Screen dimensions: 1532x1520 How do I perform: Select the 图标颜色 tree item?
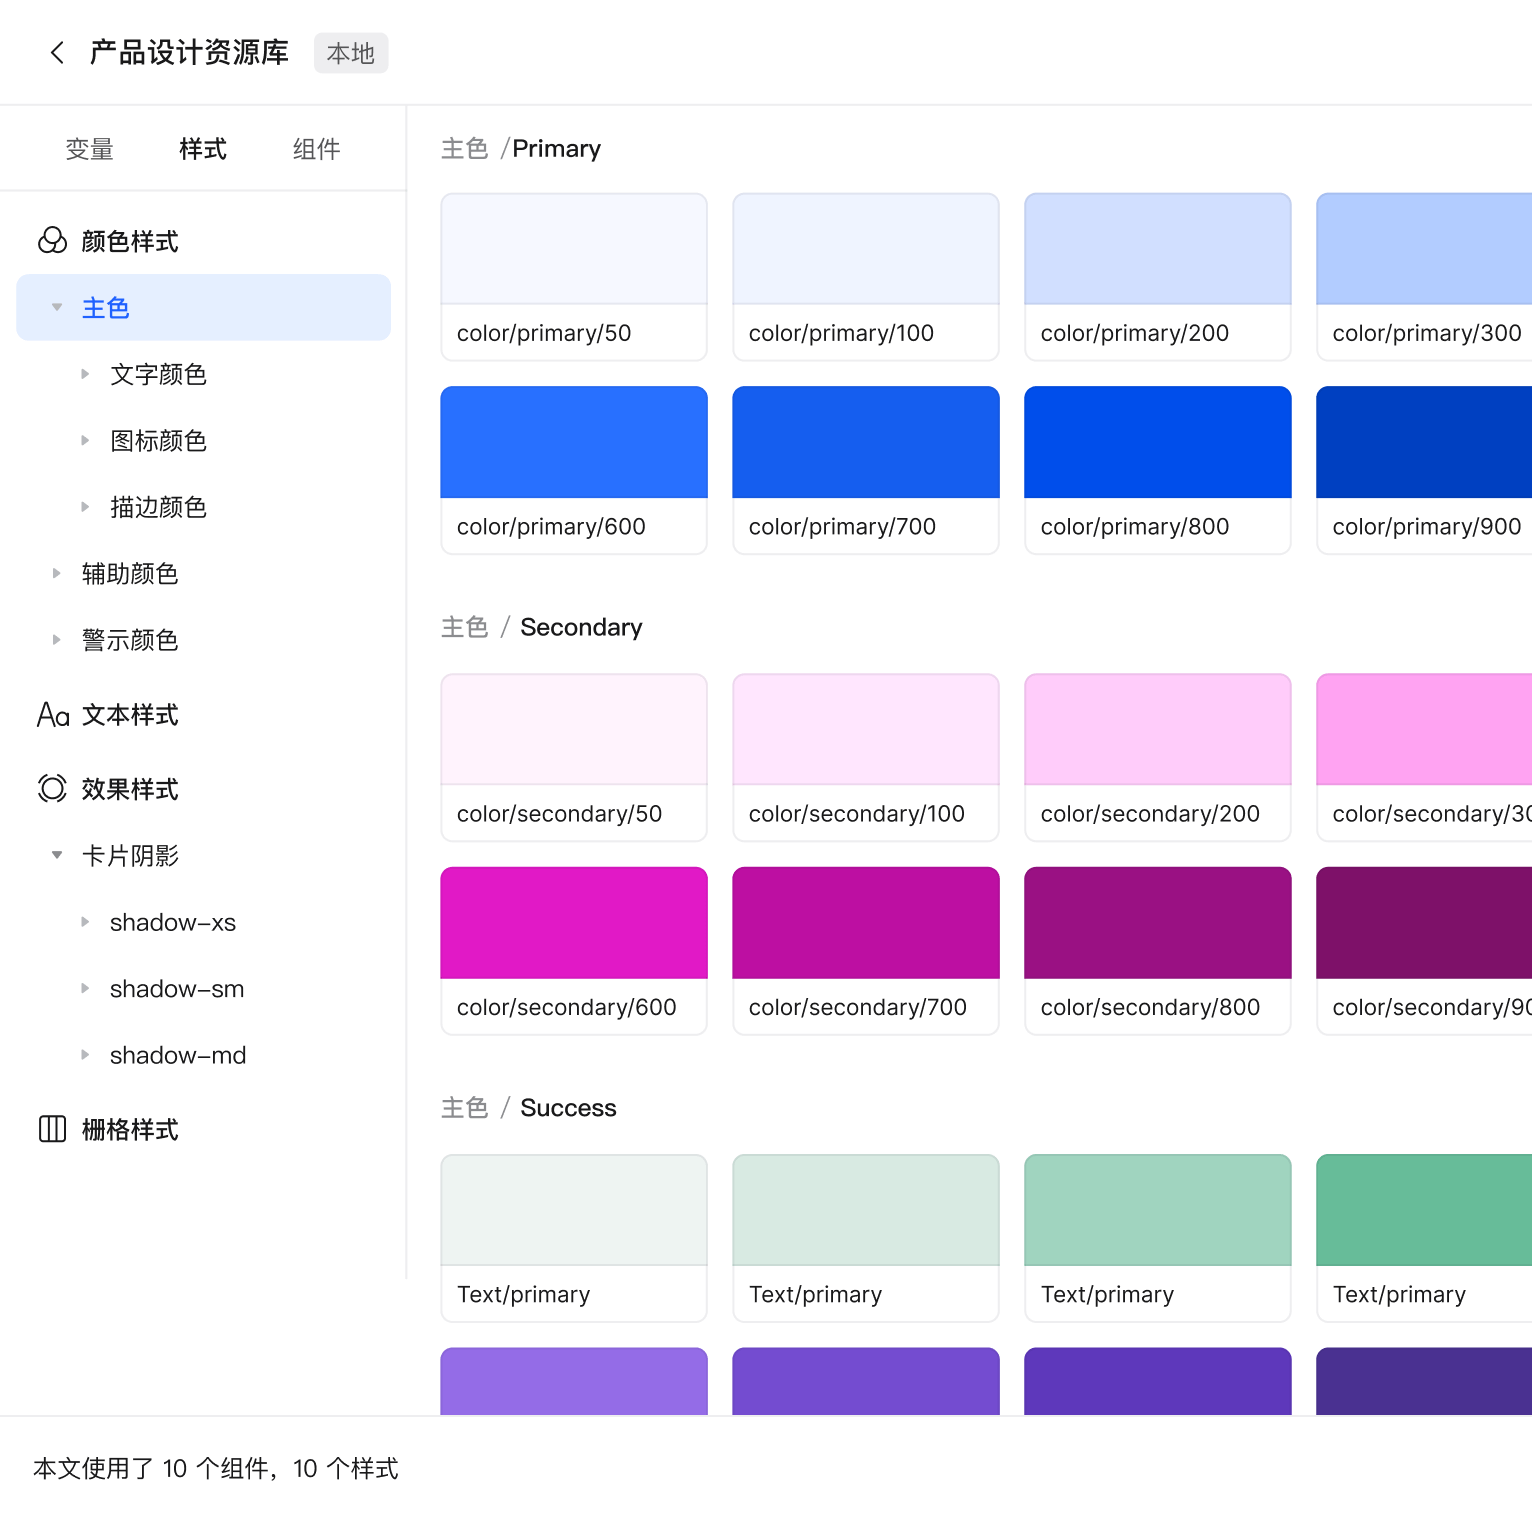coord(158,440)
